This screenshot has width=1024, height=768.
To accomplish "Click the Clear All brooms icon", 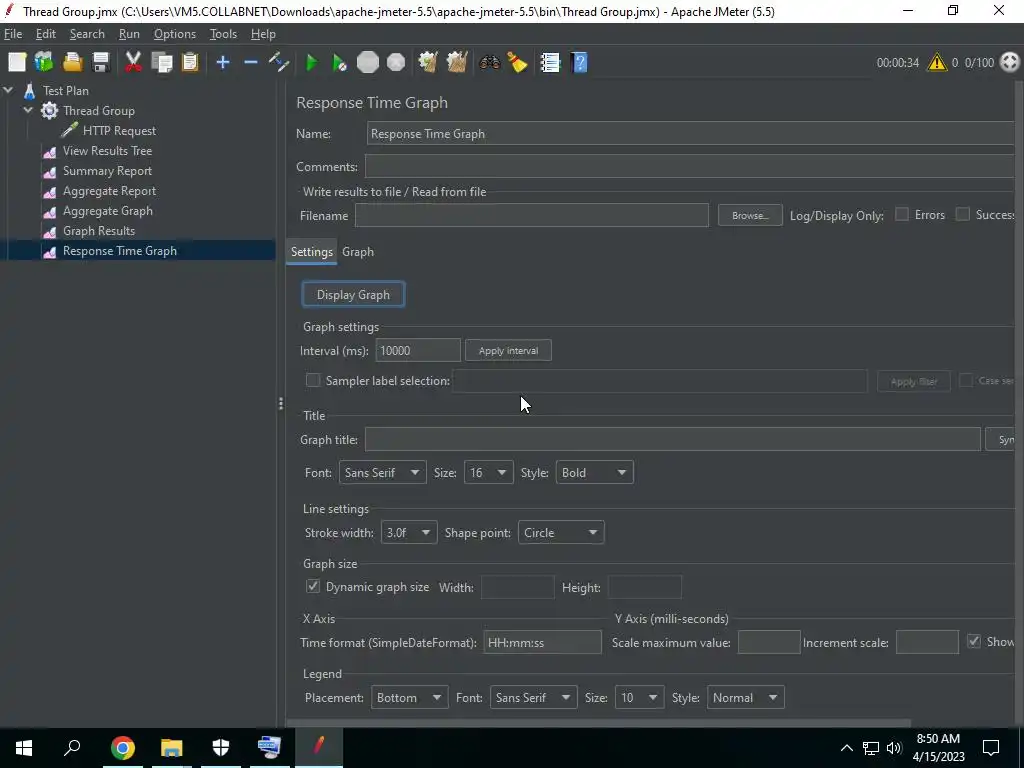I will (456, 63).
